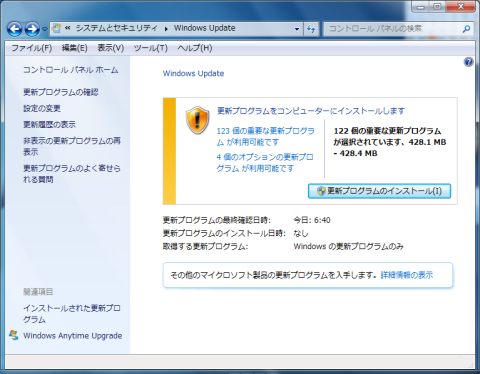Click the なし install date value
The width and height of the screenshot is (480, 374).
click(301, 233)
